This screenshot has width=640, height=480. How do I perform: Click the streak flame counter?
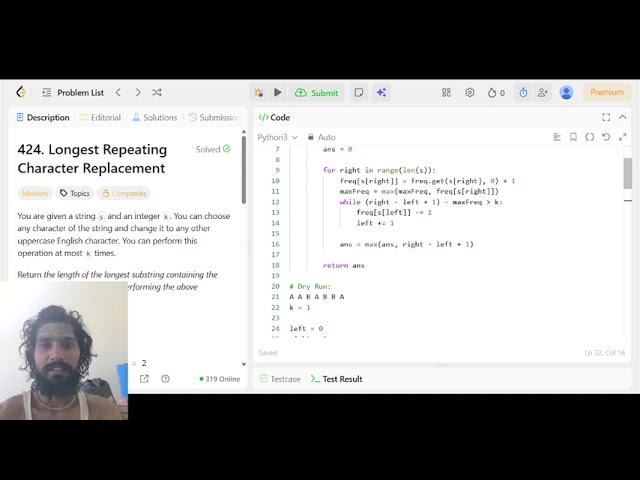496,93
